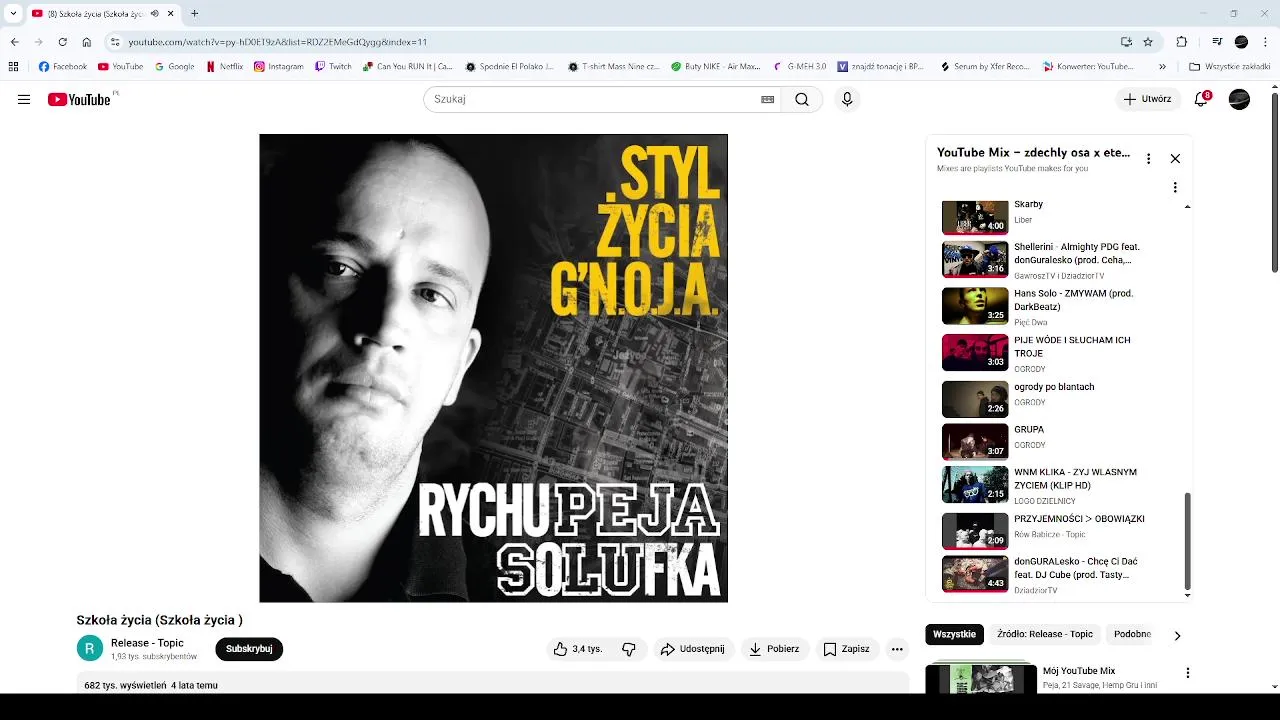The width and height of the screenshot is (1280, 720).
Task: Open the Instagram bookmark
Action: click(x=279, y=67)
